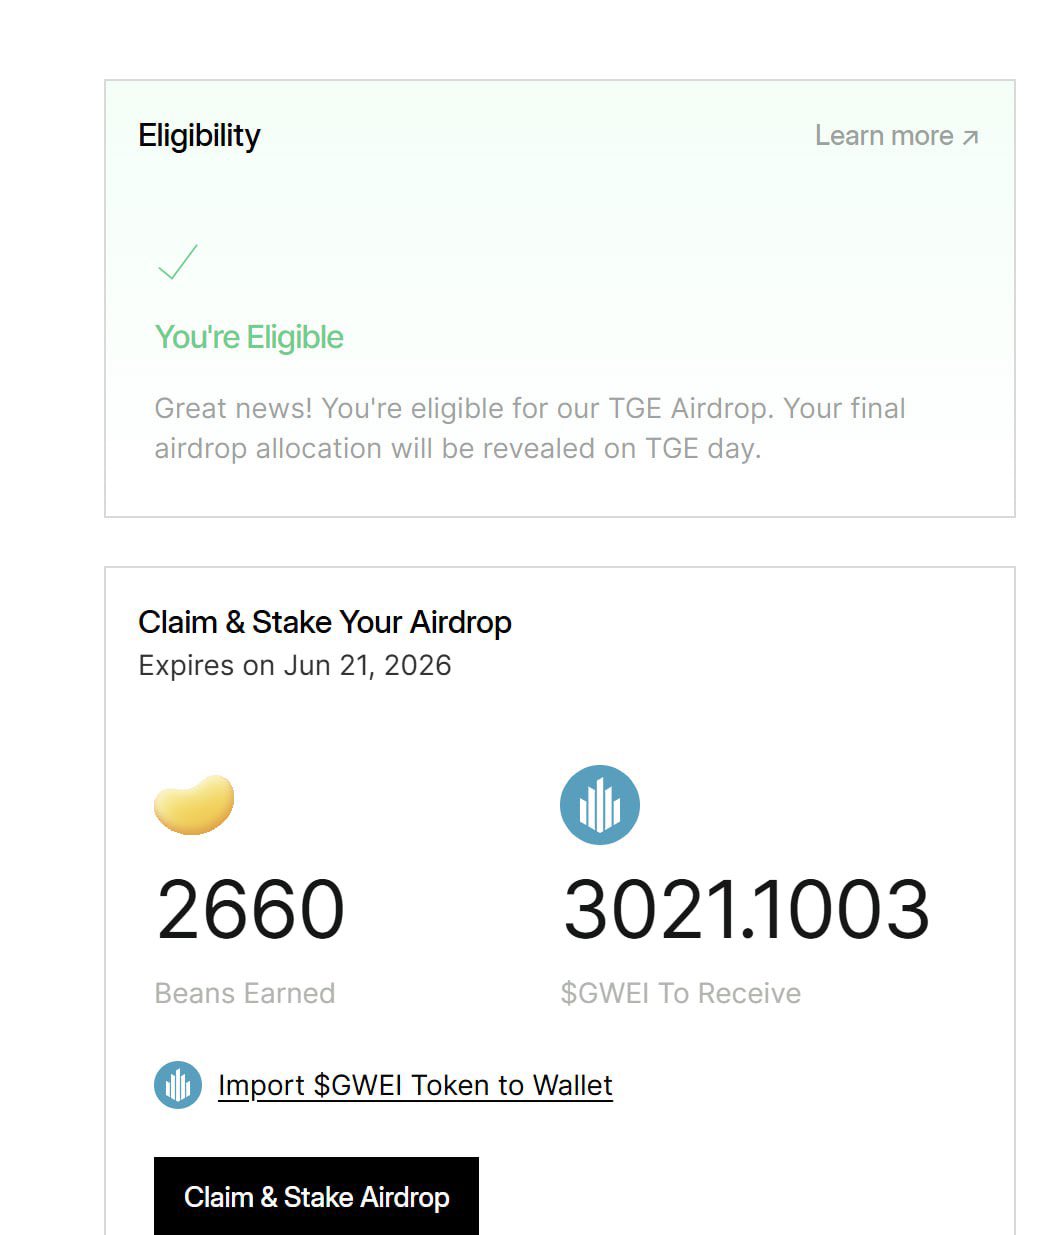Click the Eligibility heading
This screenshot has width=1059, height=1235.
coord(199,135)
